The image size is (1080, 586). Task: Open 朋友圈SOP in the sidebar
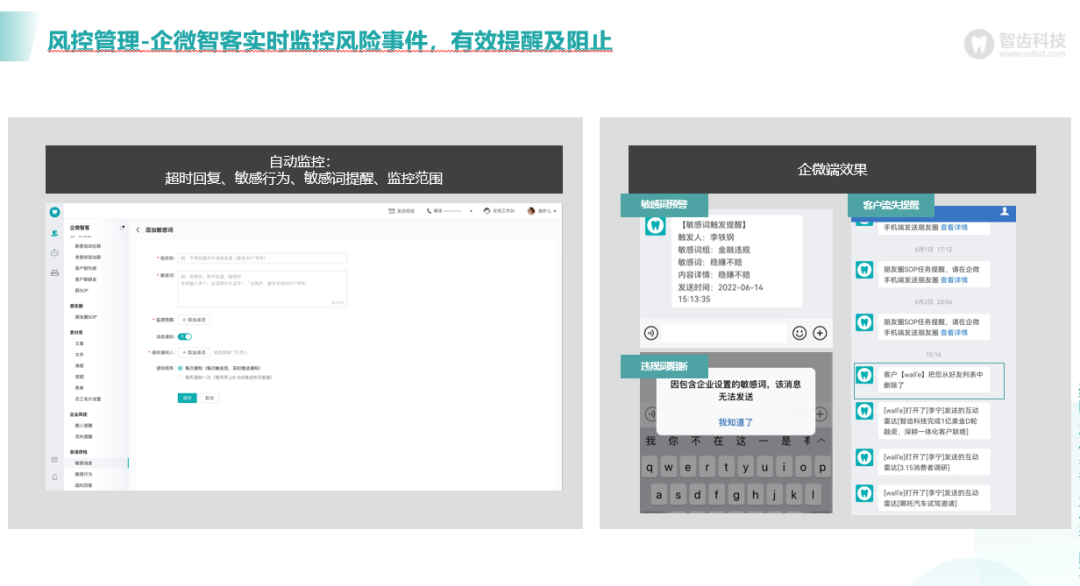(x=86, y=317)
